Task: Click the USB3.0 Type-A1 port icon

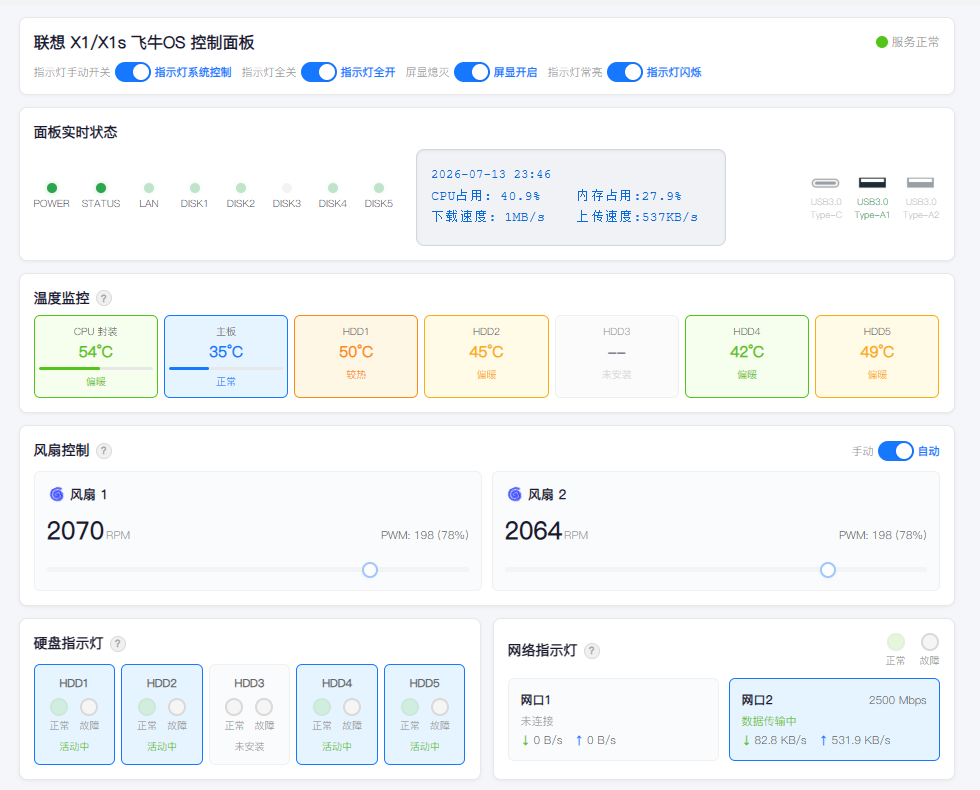Action: coord(872,183)
